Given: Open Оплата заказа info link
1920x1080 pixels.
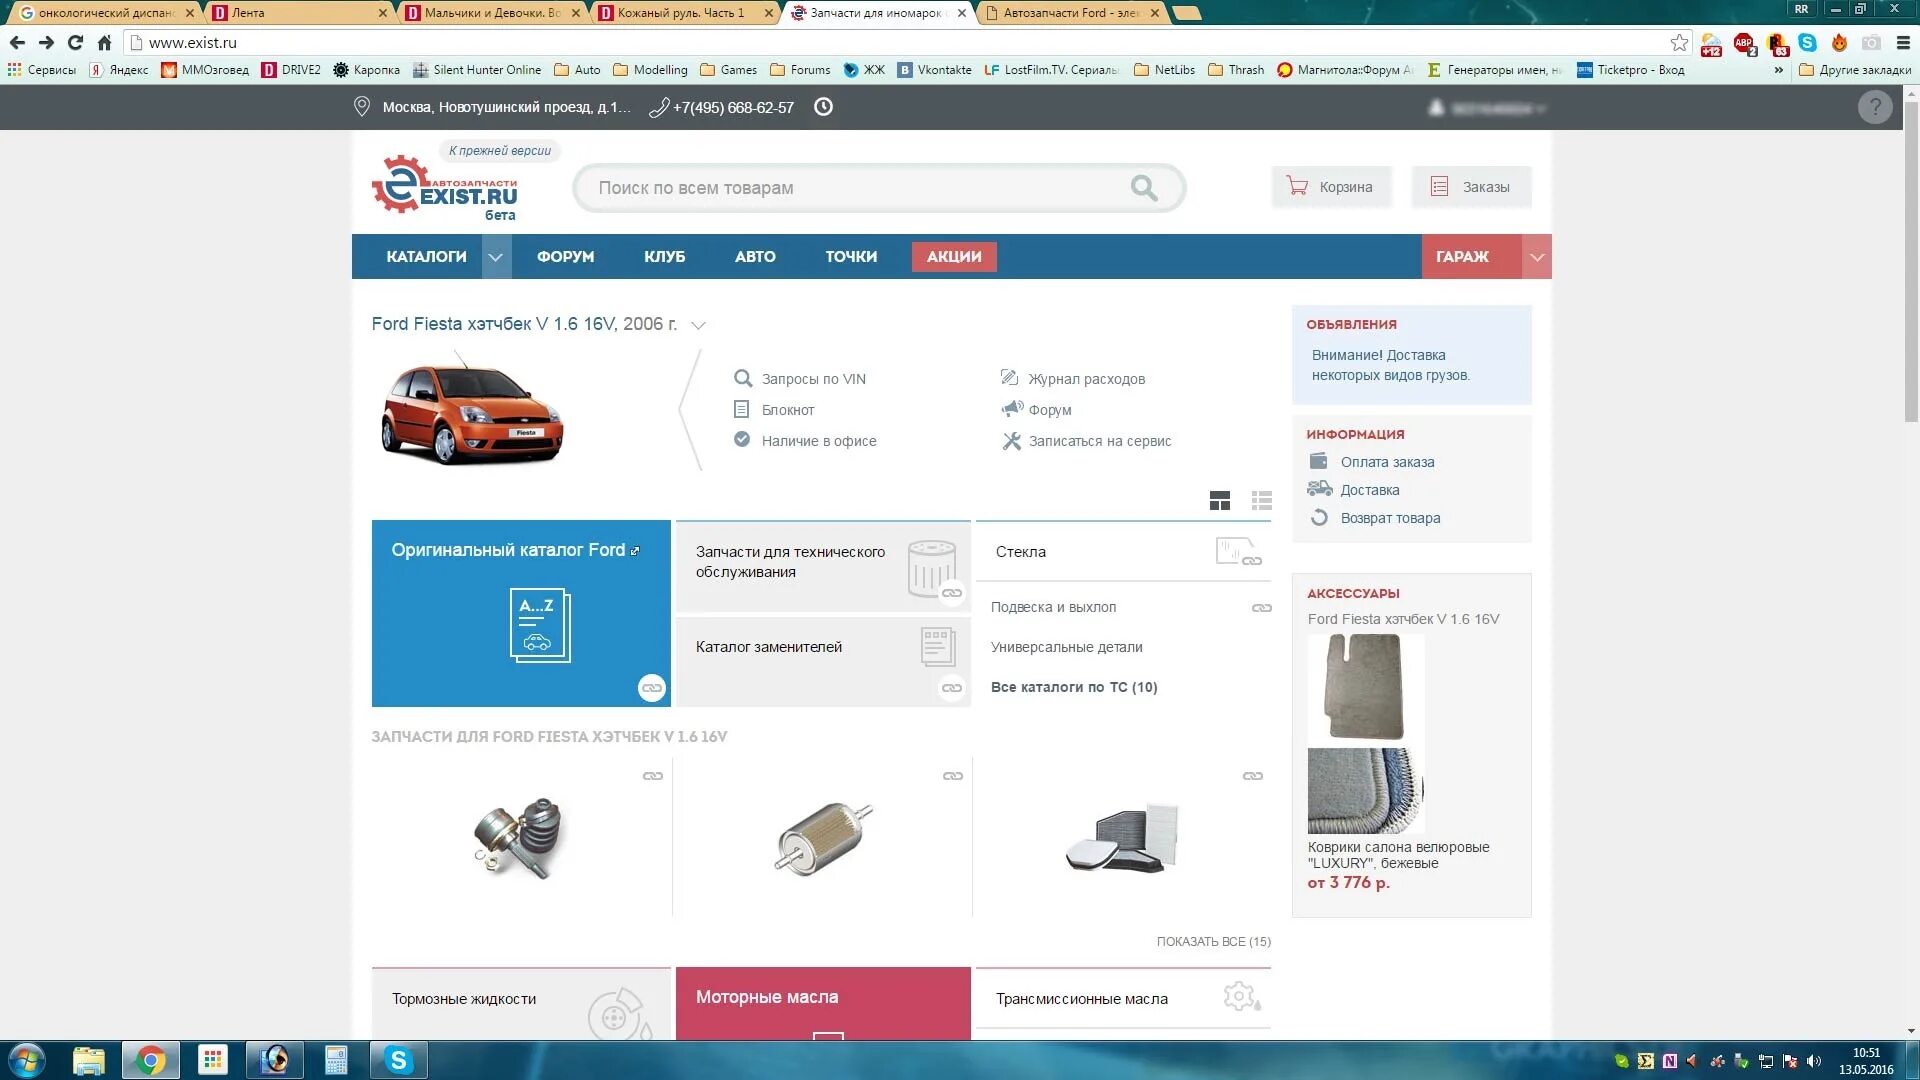Looking at the screenshot, I should [1387, 462].
